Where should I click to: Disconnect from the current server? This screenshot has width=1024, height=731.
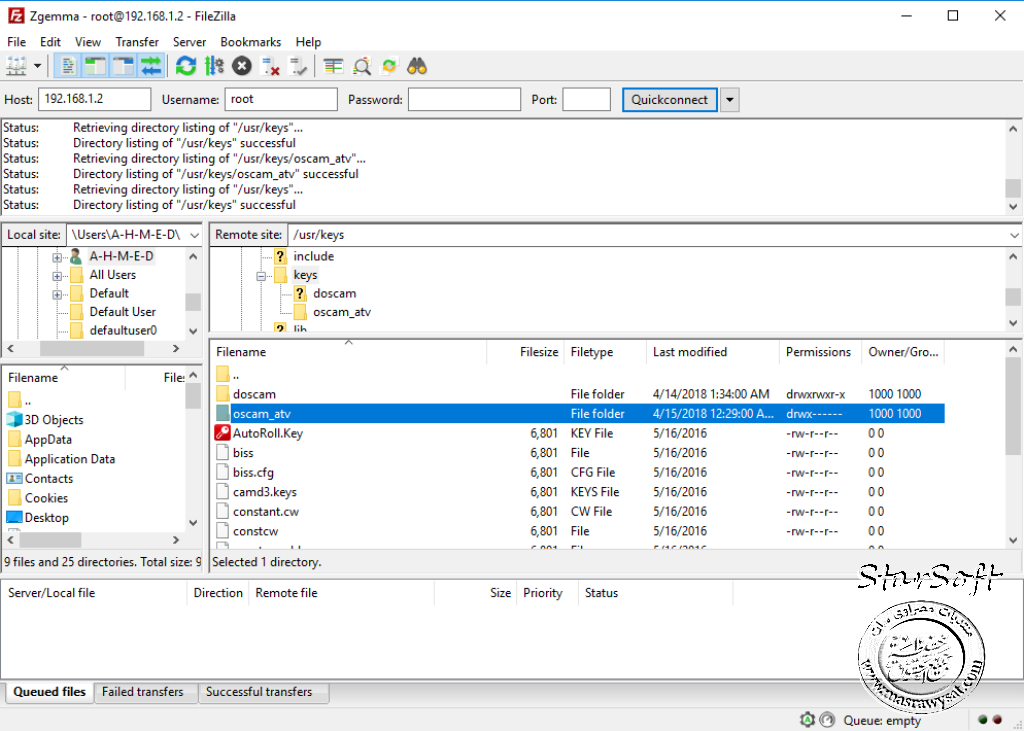coord(270,66)
